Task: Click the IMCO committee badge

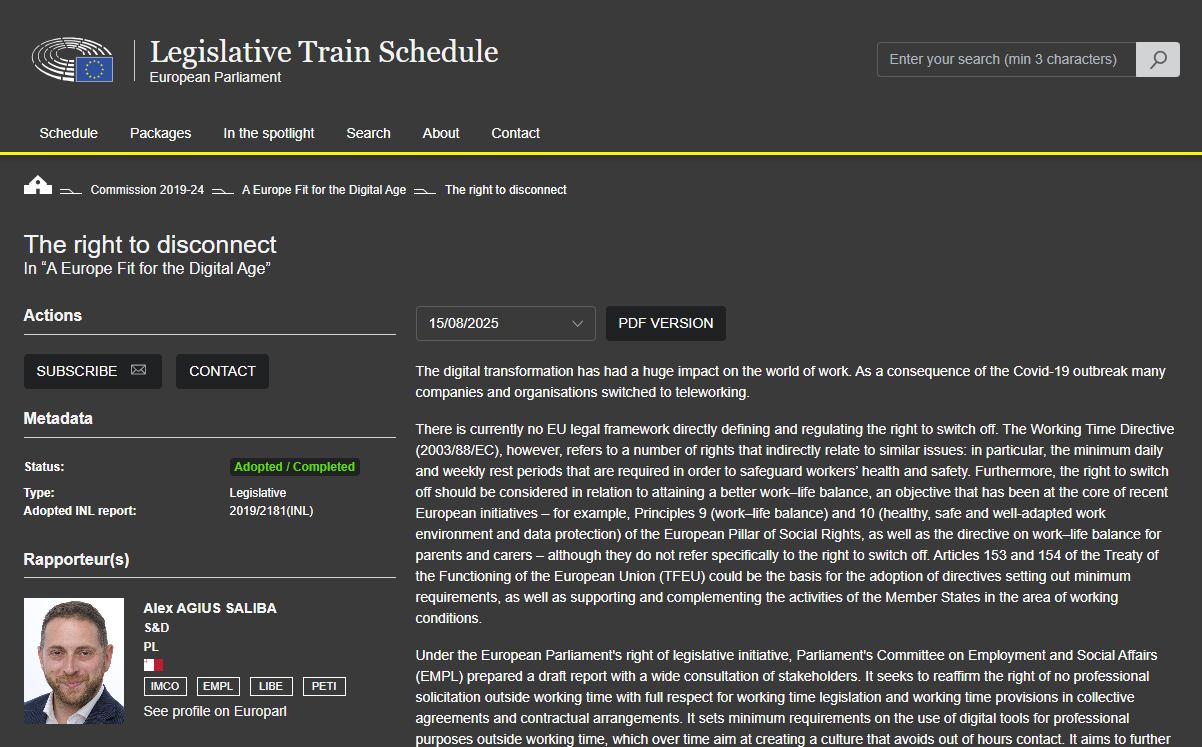Action: [166, 686]
